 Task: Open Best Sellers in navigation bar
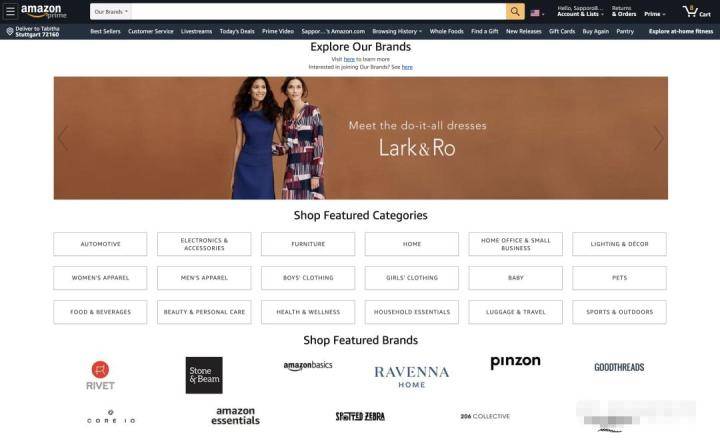(x=105, y=31)
